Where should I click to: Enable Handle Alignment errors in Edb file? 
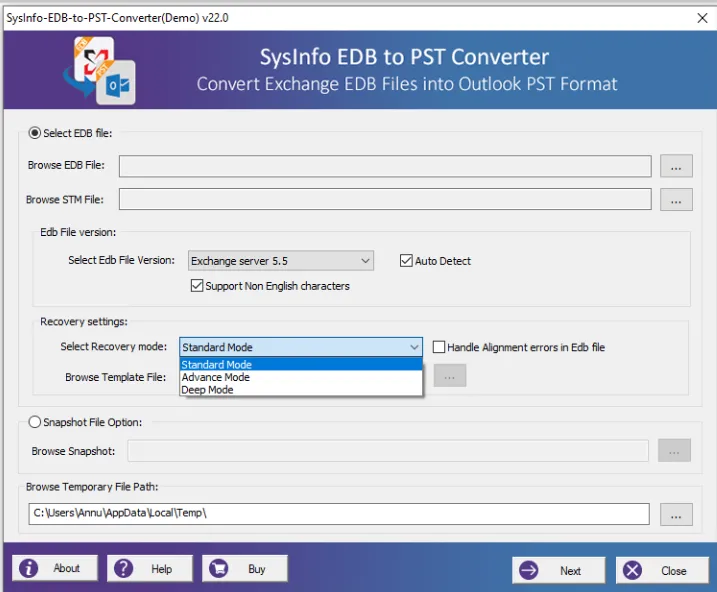point(439,347)
